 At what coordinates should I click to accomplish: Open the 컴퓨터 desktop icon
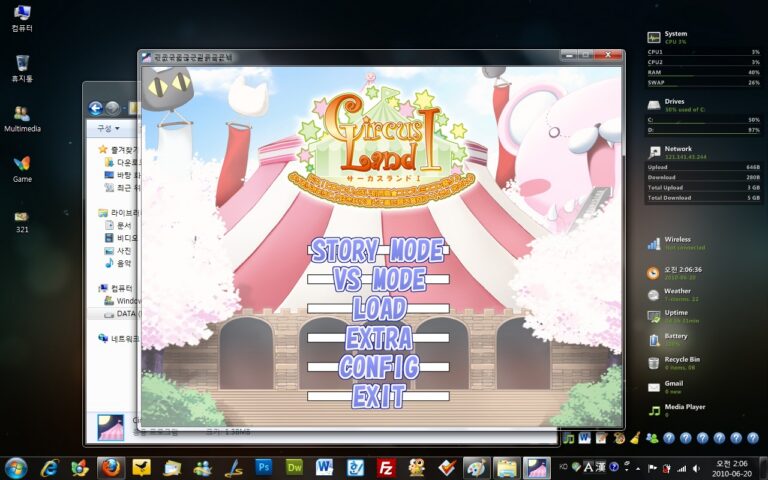tap(22, 18)
